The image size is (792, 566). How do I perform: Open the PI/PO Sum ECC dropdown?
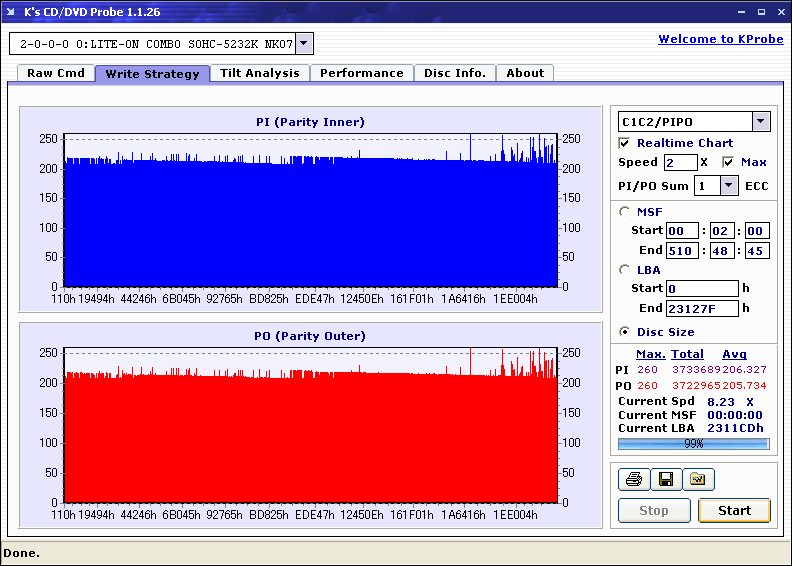click(729, 185)
